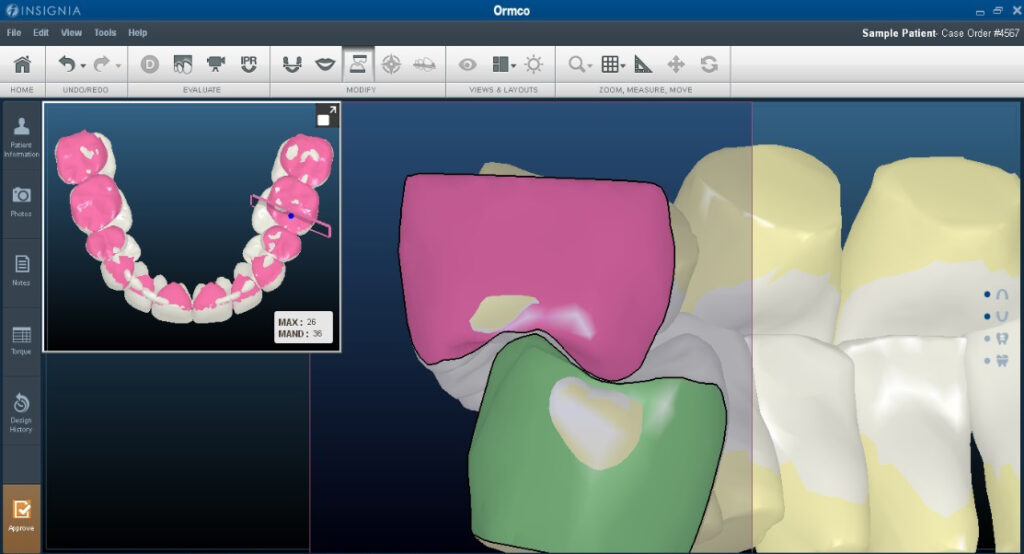Expand the zoom magnifier dropdown
The height and width of the screenshot is (554, 1024).
(x=590, y=66)
